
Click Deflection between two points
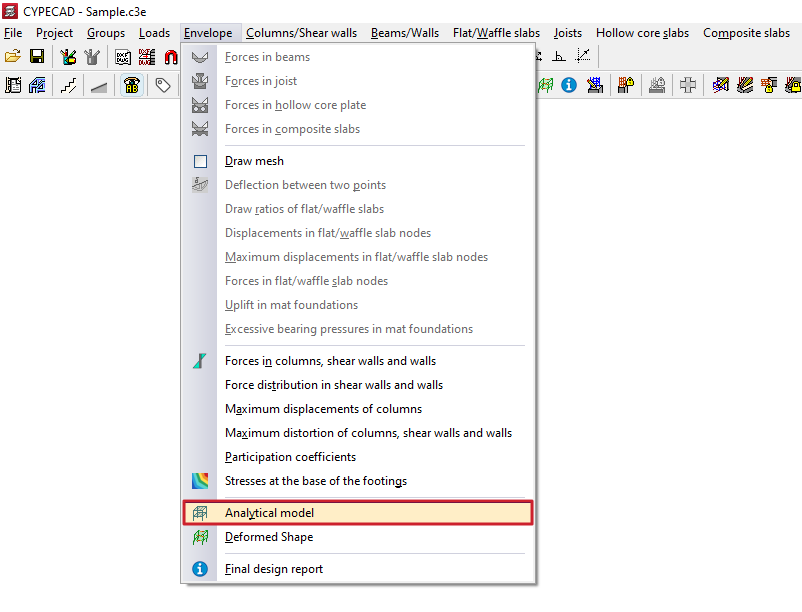[358, 185]
